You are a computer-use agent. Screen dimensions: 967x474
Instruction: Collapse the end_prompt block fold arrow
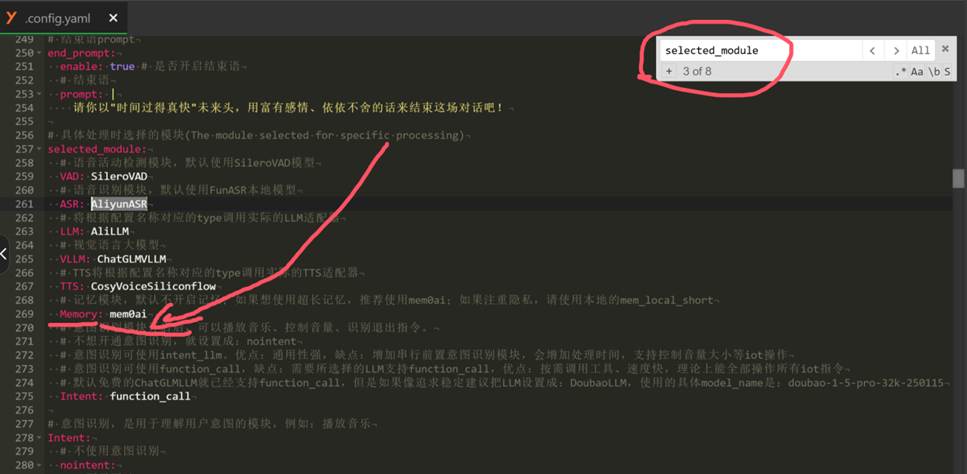(x=39, y=53)
